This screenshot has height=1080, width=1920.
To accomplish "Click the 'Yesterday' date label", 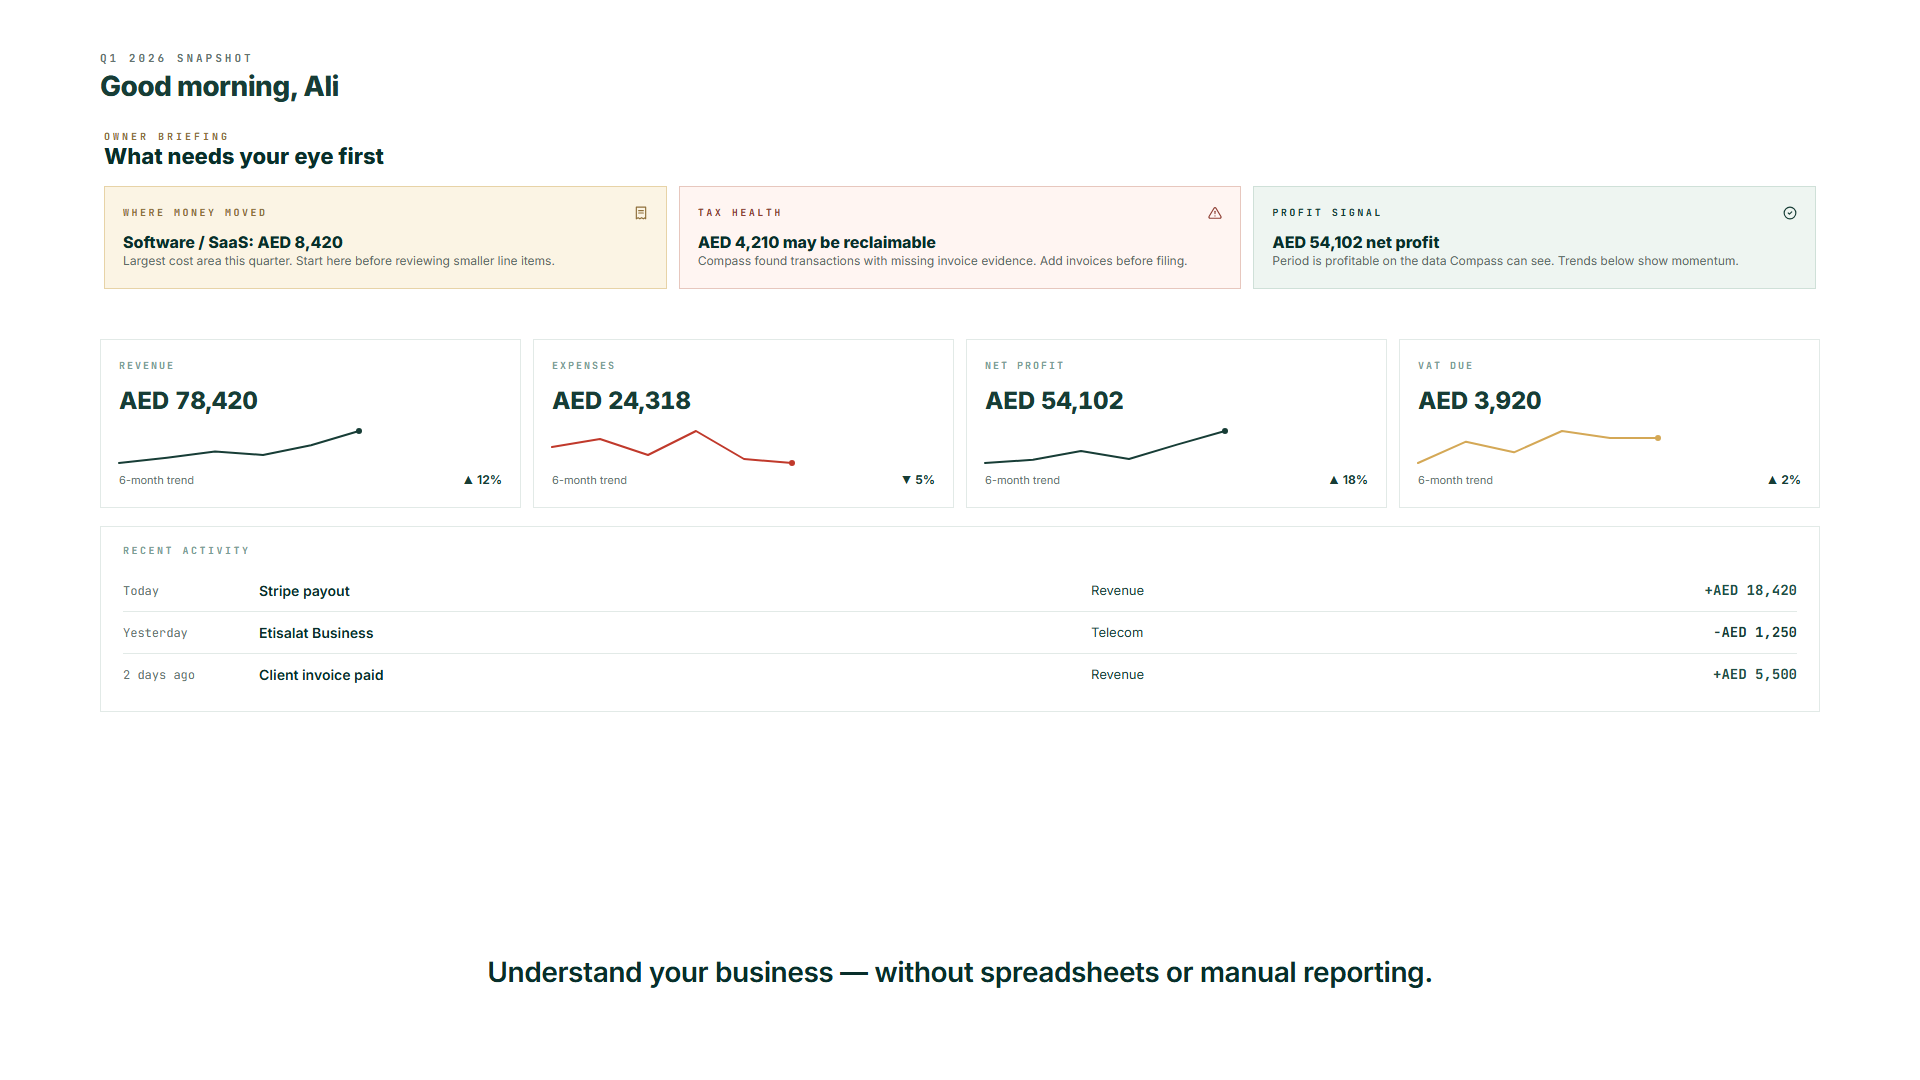I will (x=155, y=633).
